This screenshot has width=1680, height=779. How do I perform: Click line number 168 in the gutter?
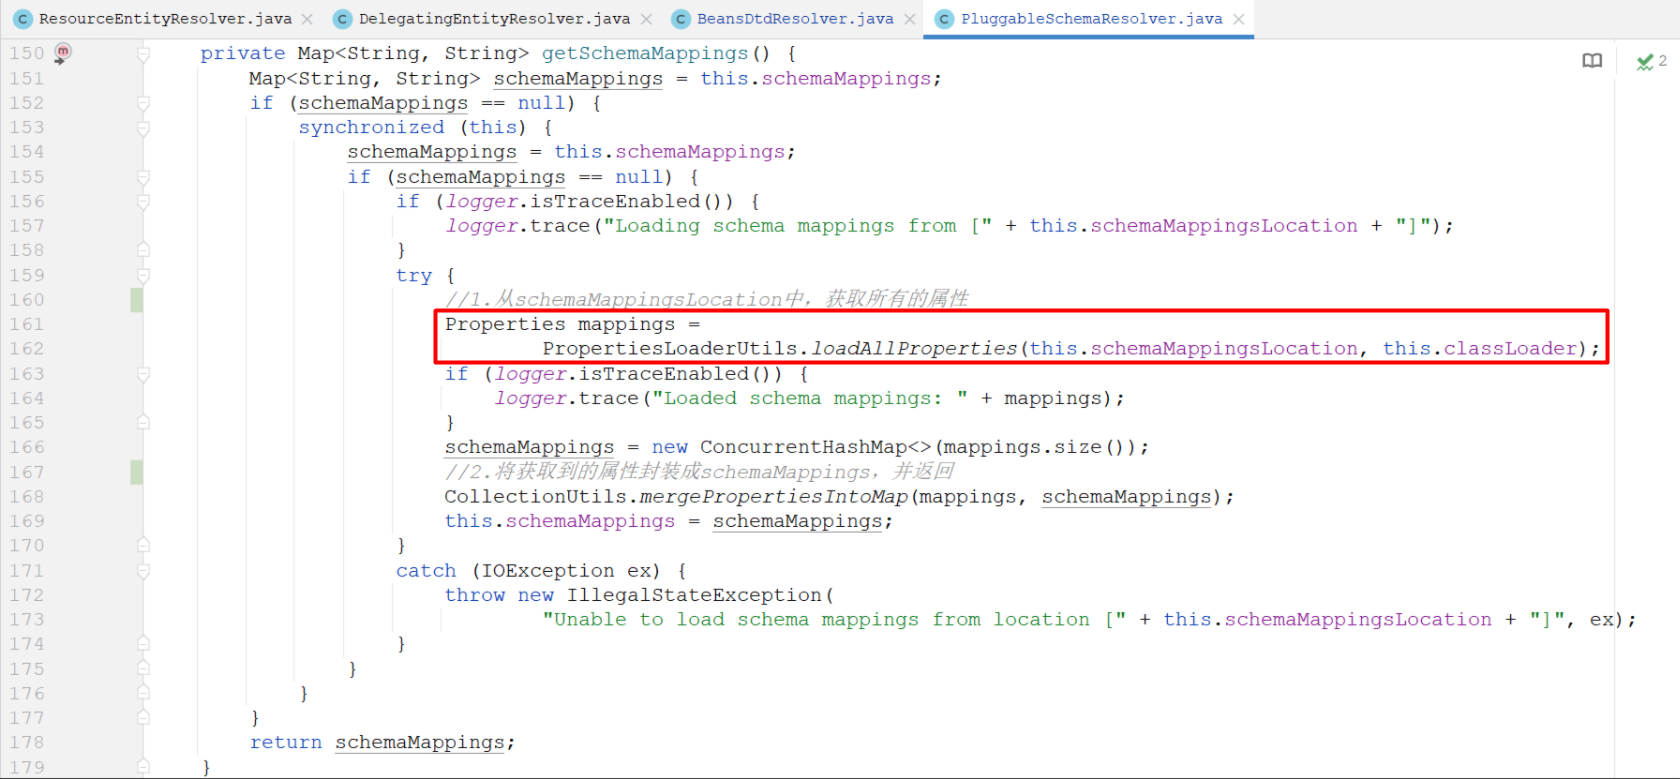[x=27, y=497]
